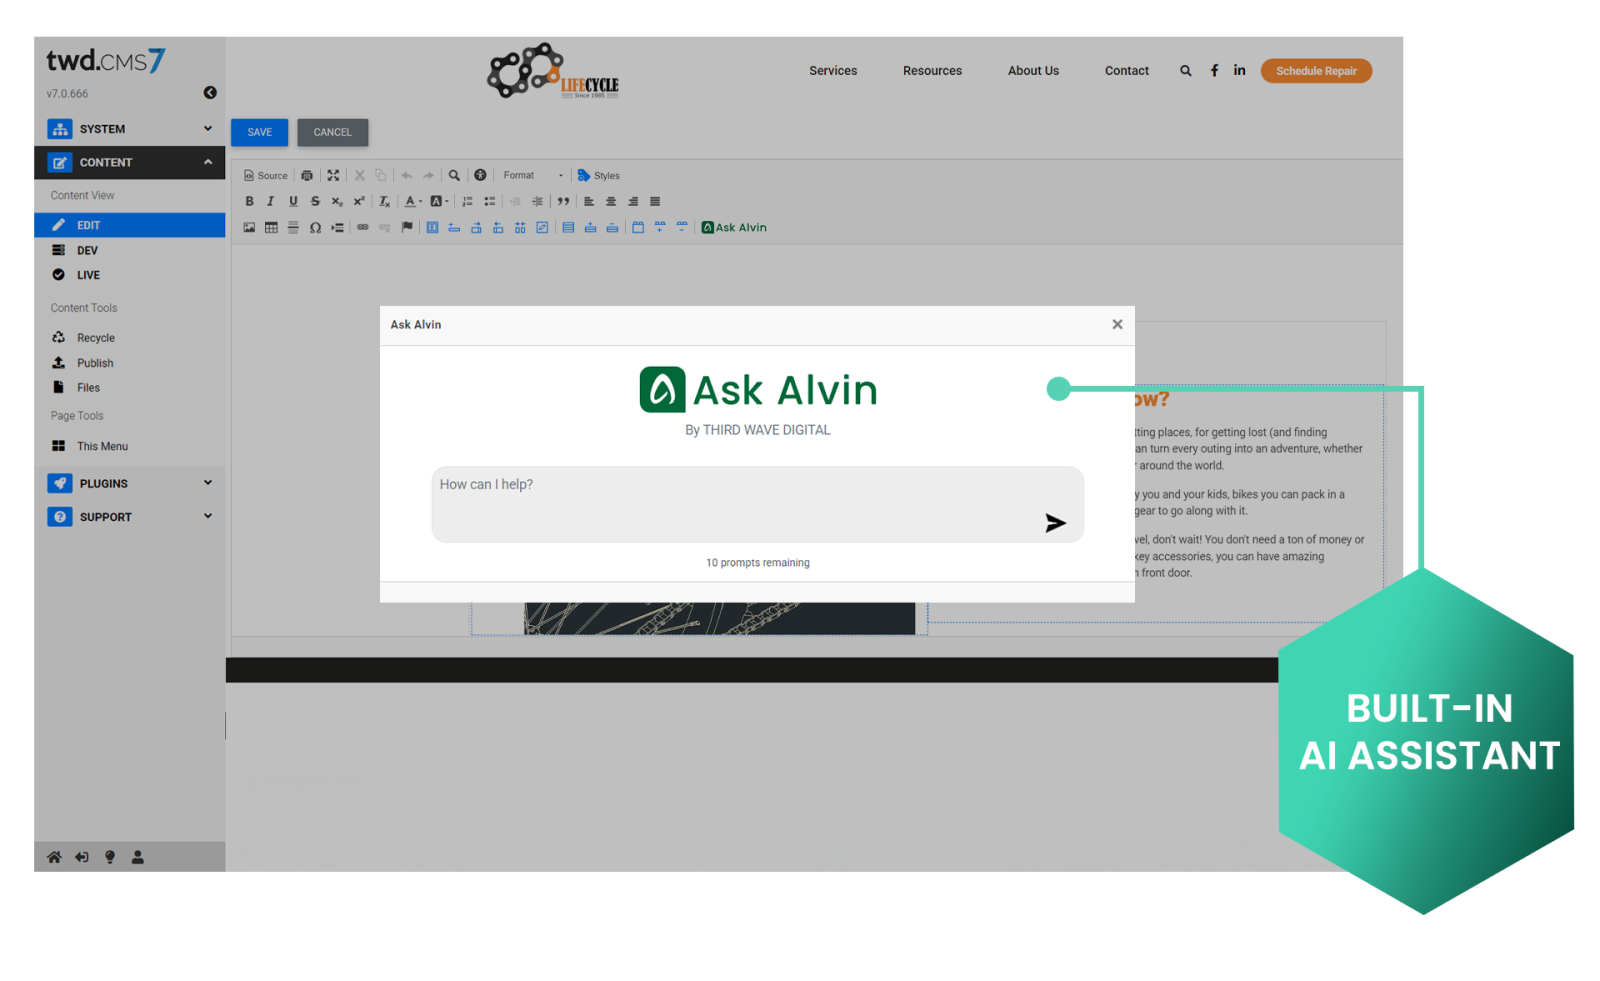1600x981 pixels.
Task: Open the text color picker dropdown
Action: (413, 202)
